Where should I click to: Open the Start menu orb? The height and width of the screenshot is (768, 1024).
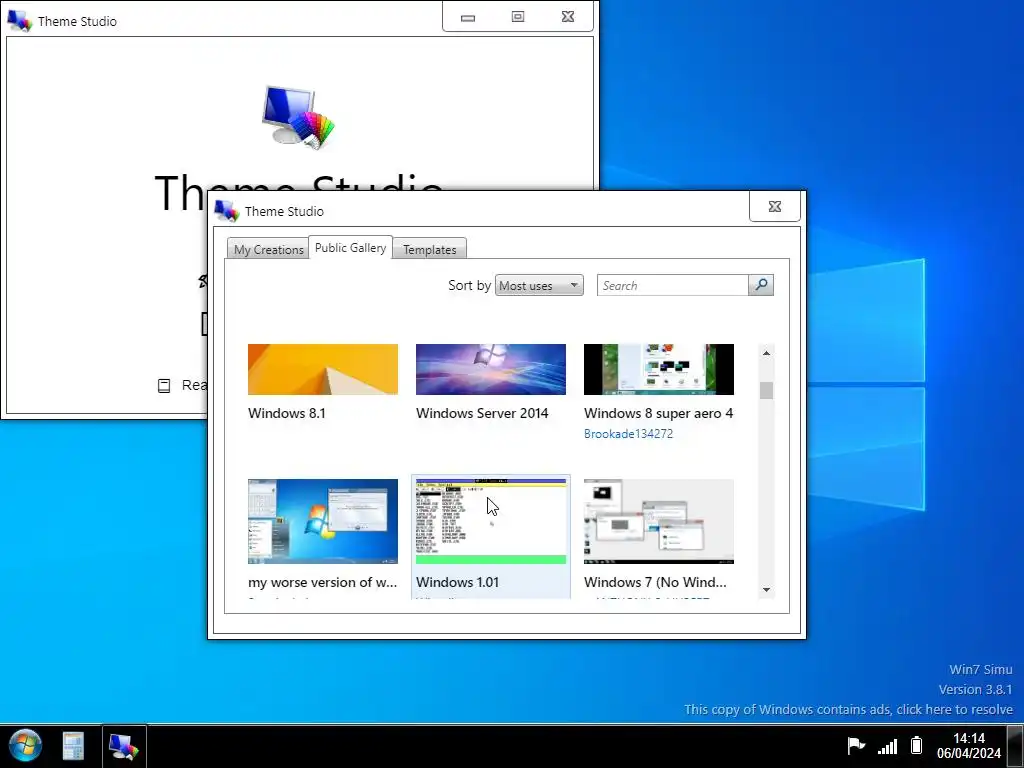(25, 746)
